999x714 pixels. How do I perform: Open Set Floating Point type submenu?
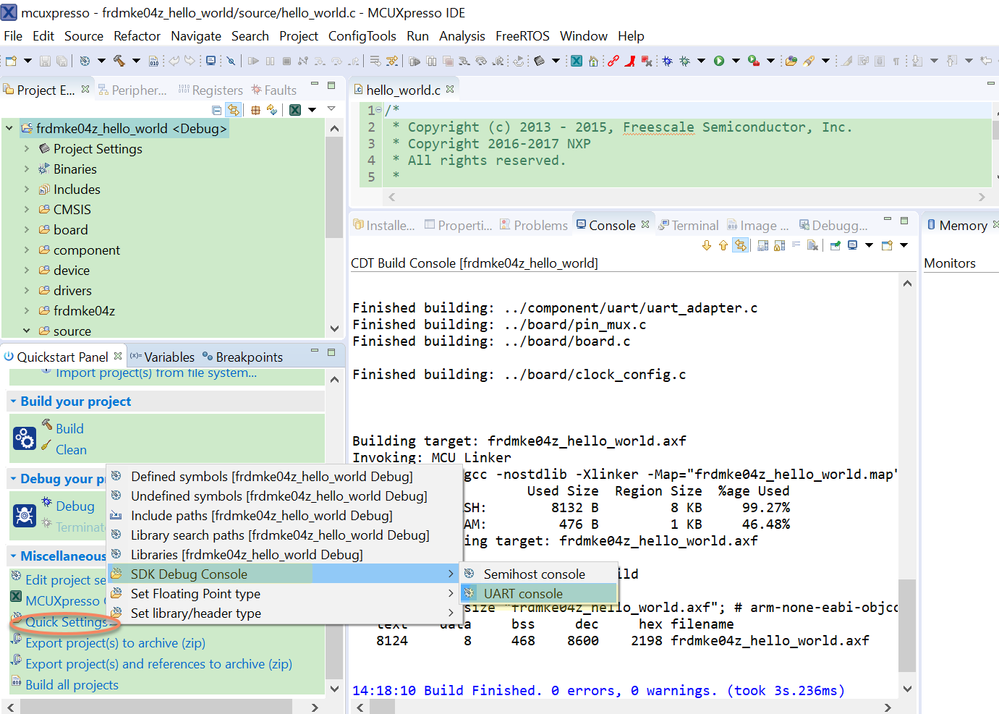click(284, 594)
